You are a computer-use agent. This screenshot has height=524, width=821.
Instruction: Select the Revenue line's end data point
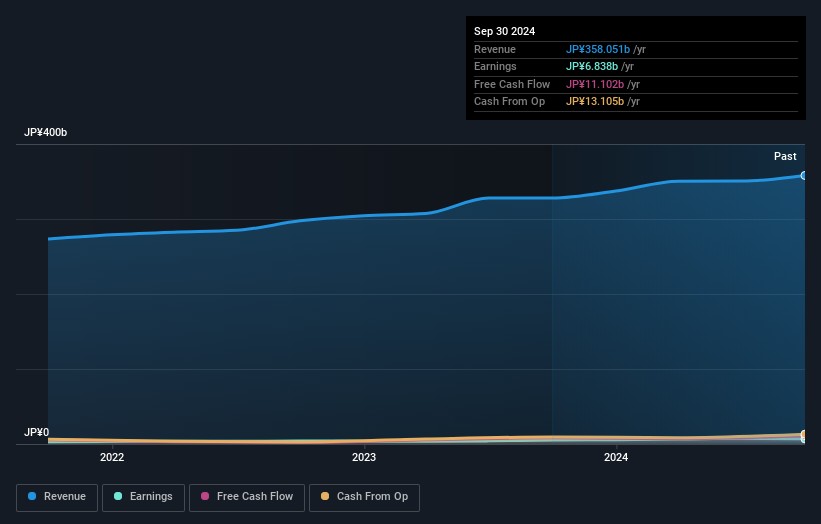[x=803, y=176]
